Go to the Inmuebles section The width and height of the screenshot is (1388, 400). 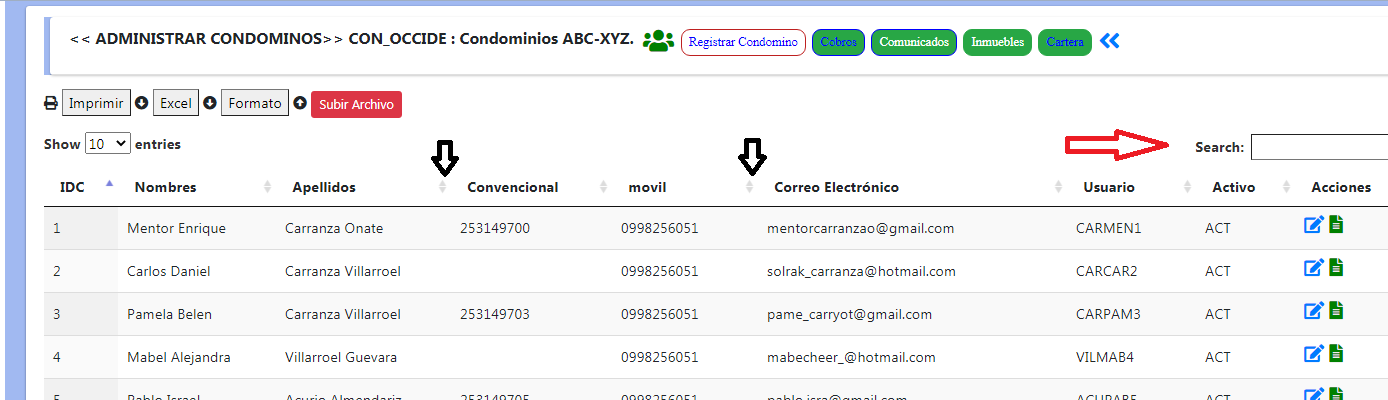tap(998, 43)
